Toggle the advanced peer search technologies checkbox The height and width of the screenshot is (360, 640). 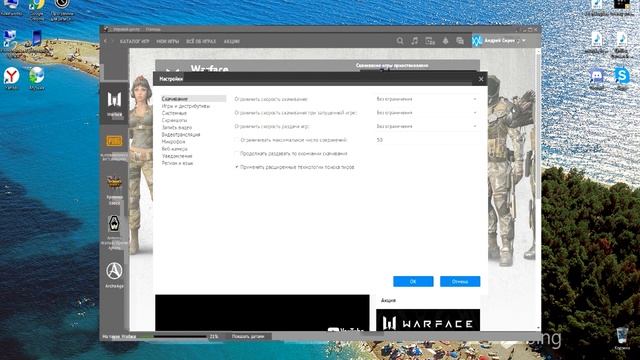[237, 167]
